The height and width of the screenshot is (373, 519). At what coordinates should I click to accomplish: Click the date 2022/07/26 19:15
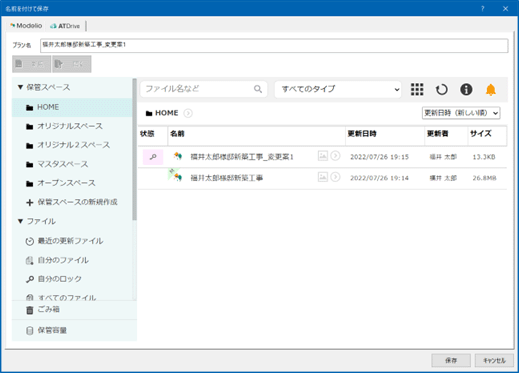pos(379,157)
